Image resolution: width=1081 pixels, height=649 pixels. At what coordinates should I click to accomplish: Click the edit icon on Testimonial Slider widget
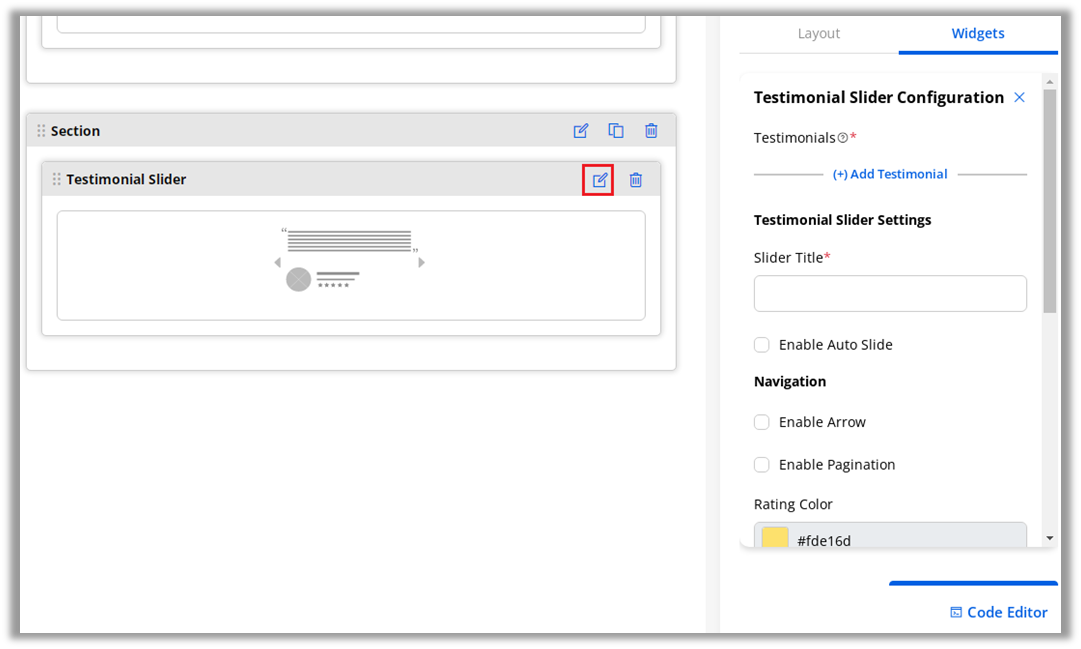pyautogui.click(x=599, y=180)
